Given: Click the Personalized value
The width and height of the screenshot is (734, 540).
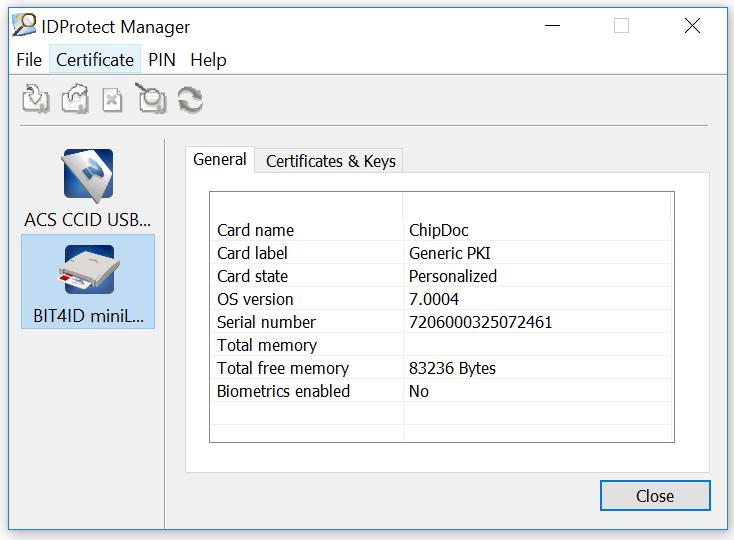Looking at the screenshot, I should [453, 276].
